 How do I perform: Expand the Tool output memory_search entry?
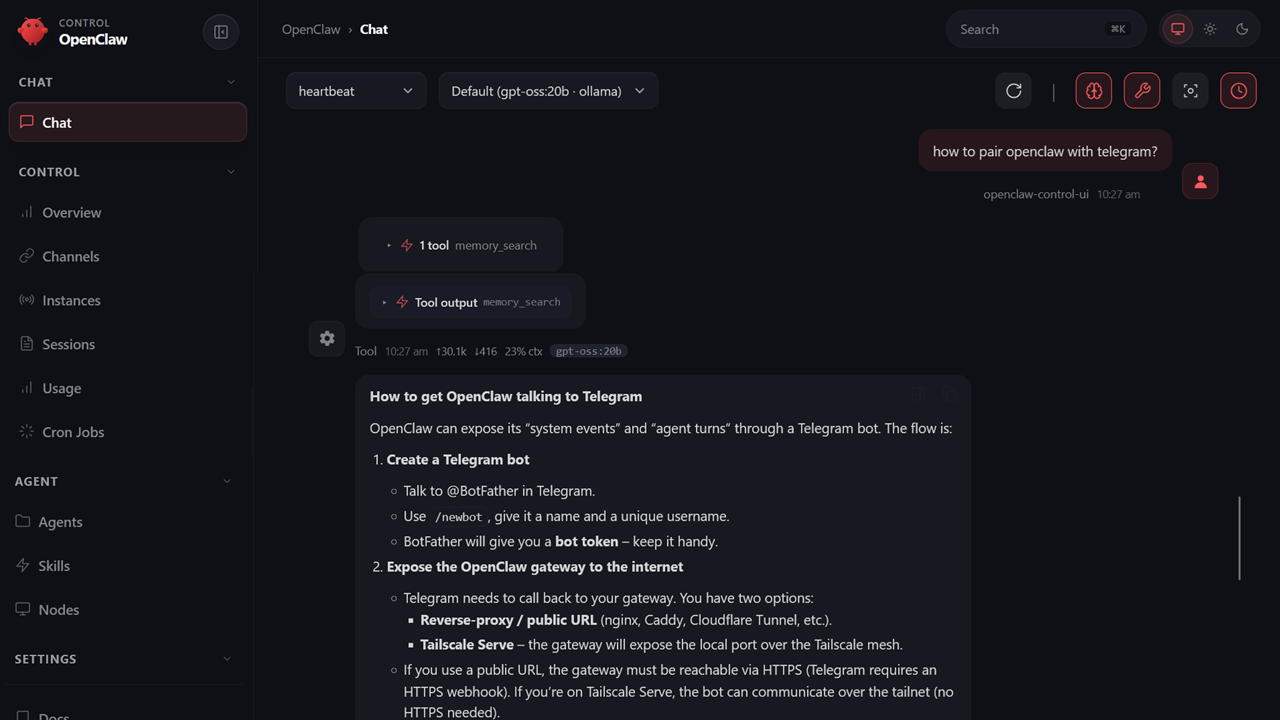point(470,302)
